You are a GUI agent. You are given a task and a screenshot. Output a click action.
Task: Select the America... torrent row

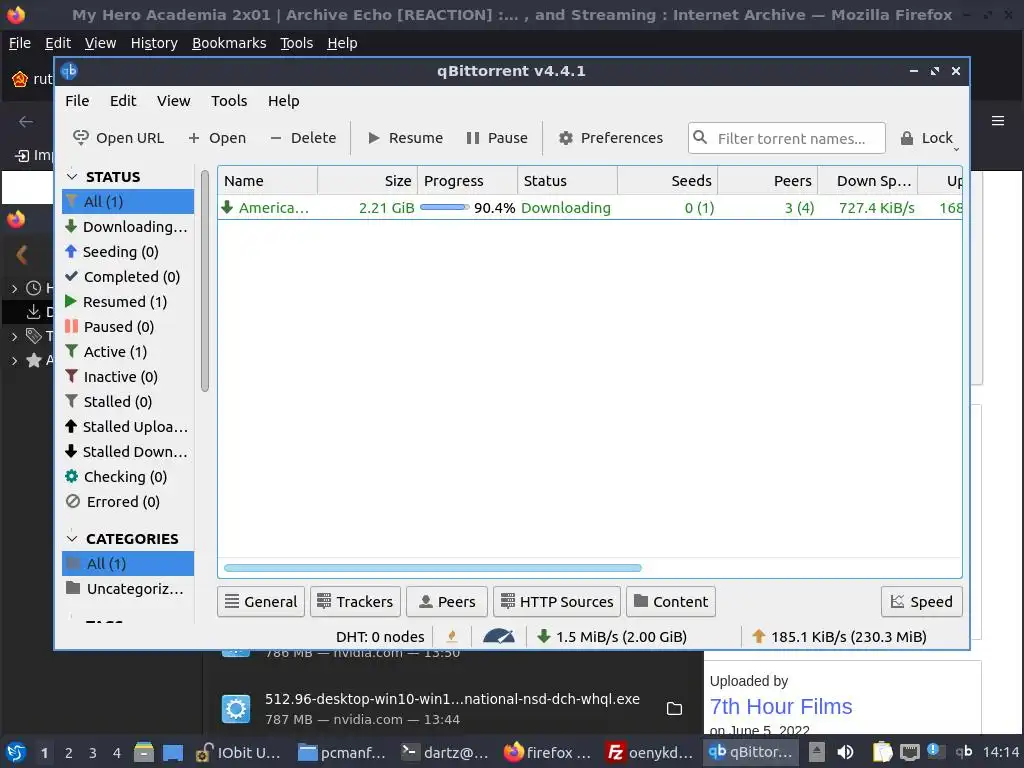[x=590, y=208]
